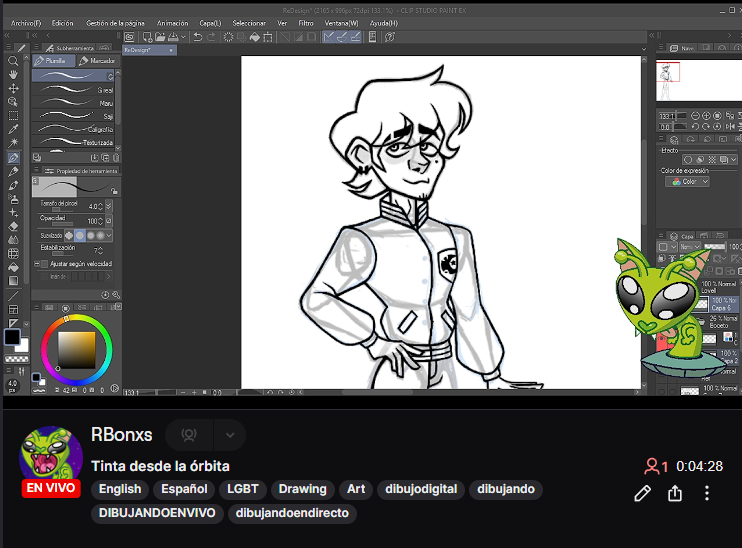
Task: Select the Hand move-view tool
Action: (x=13, y=75)
